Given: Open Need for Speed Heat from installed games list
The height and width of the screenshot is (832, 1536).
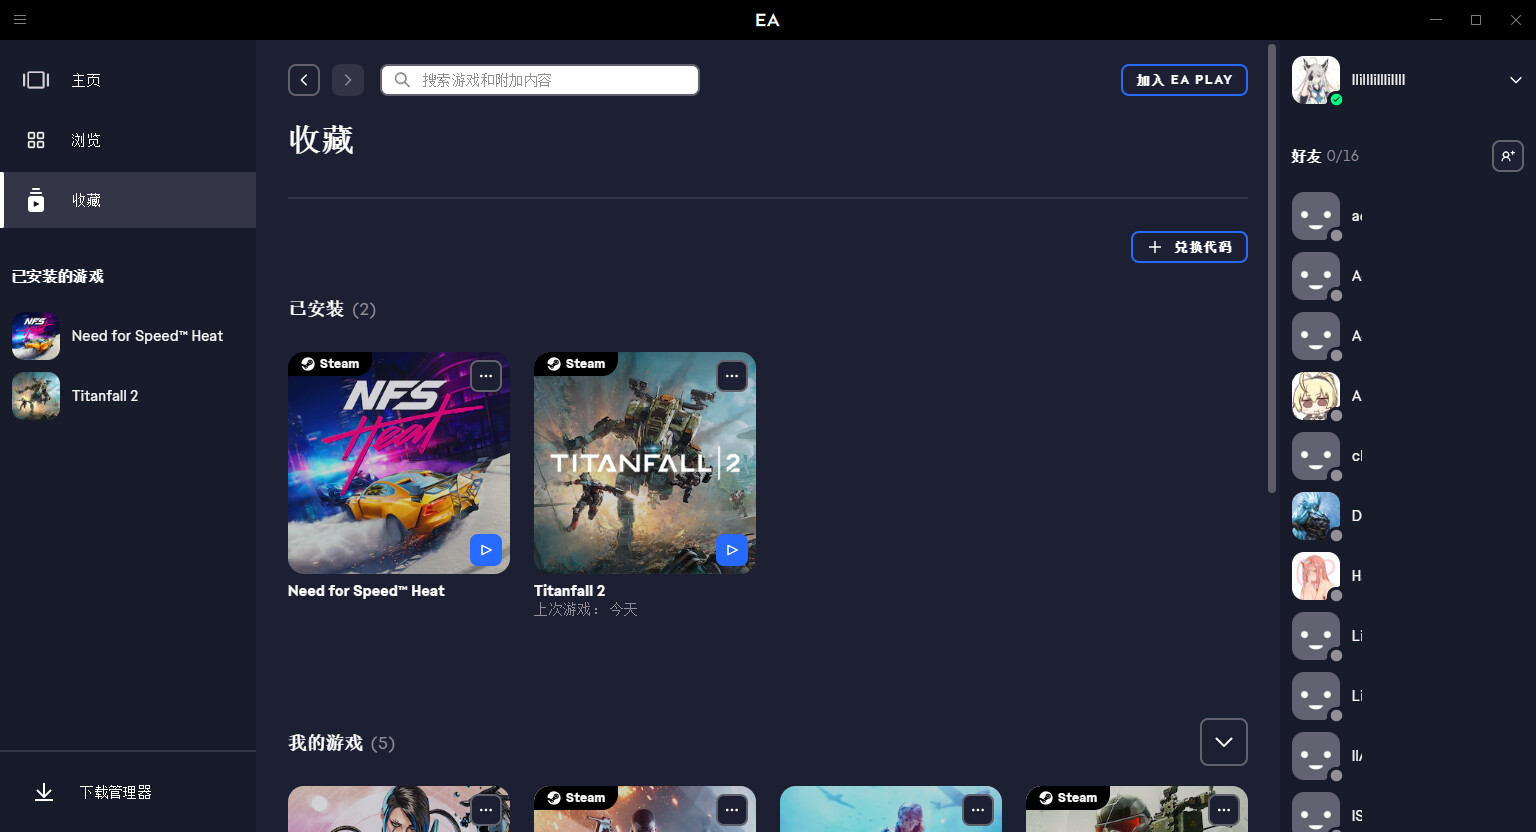Looking at the screenshot, I should coord(128,336).
